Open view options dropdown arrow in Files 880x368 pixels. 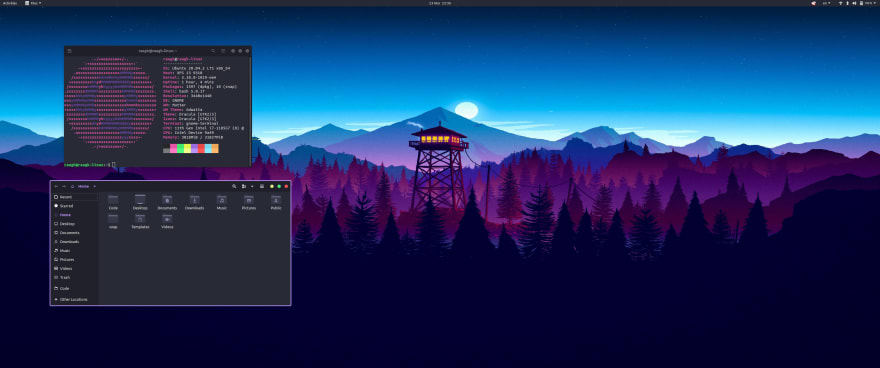click(252, 186)
